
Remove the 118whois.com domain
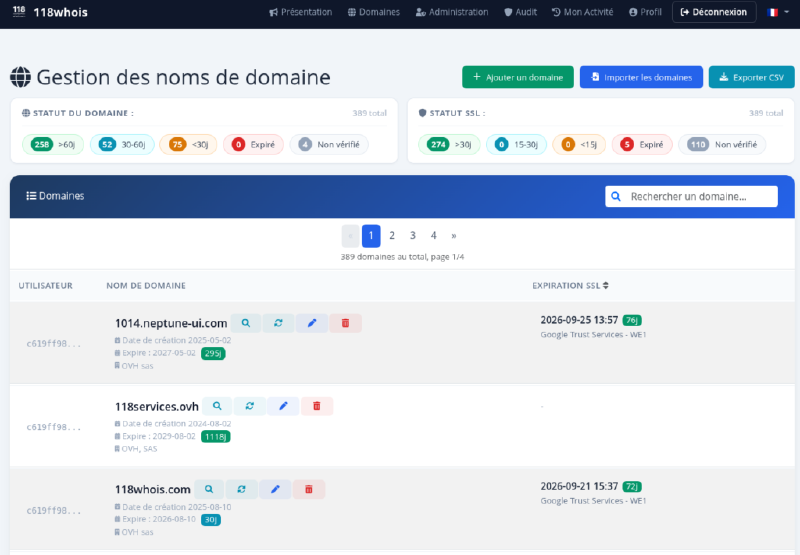click(x=309, y=489)
